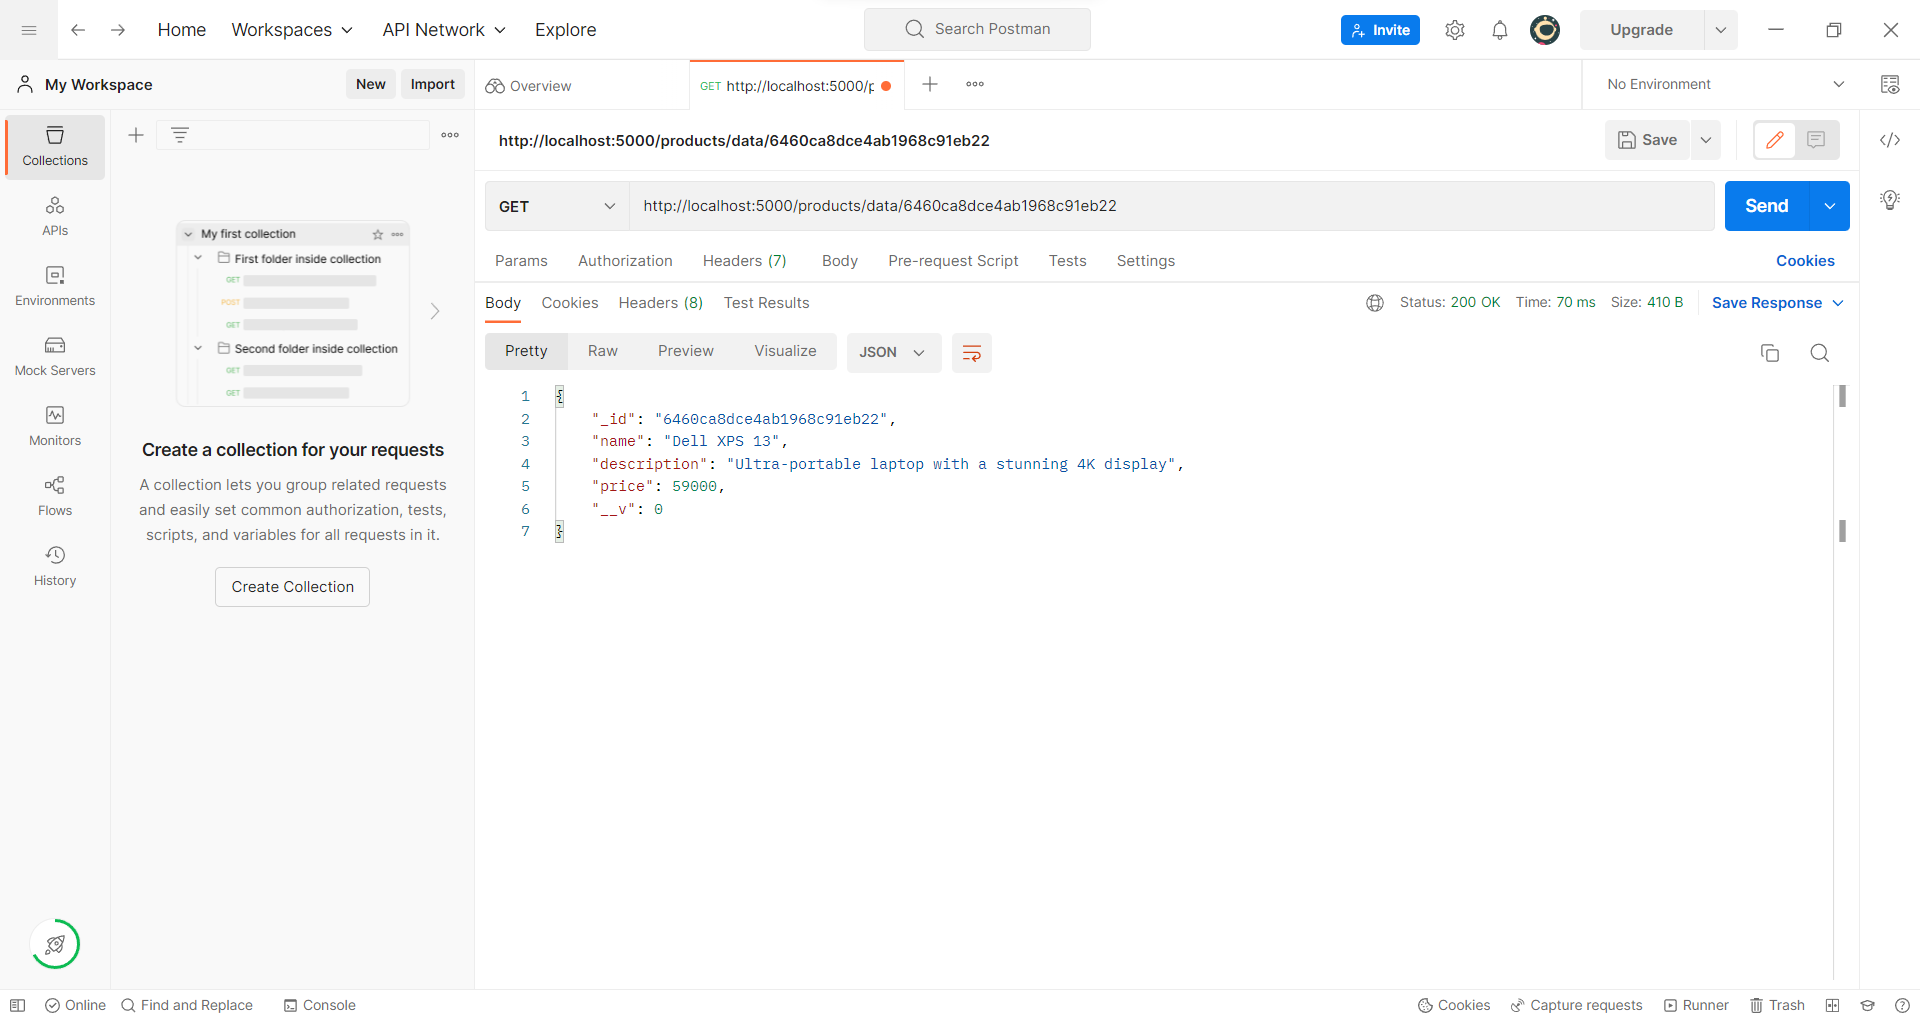1920x1020 pixels.
Task: Go back with the left arrow
Action: [x=78, y=30]
